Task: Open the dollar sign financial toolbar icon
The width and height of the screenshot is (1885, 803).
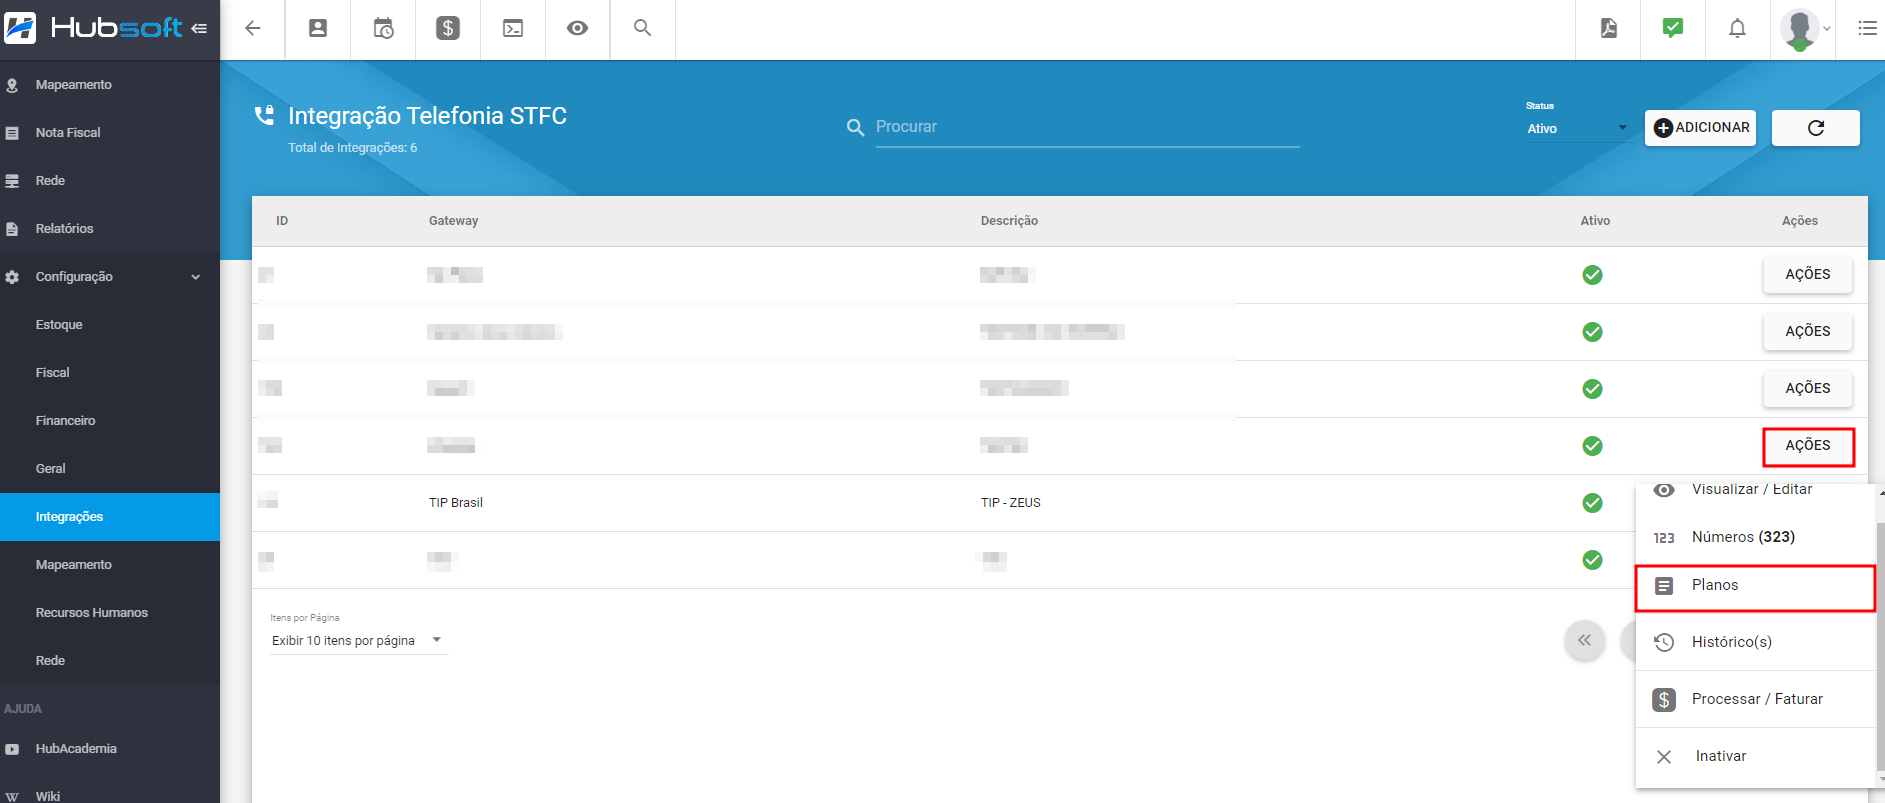Action: (x=448, y=28)
